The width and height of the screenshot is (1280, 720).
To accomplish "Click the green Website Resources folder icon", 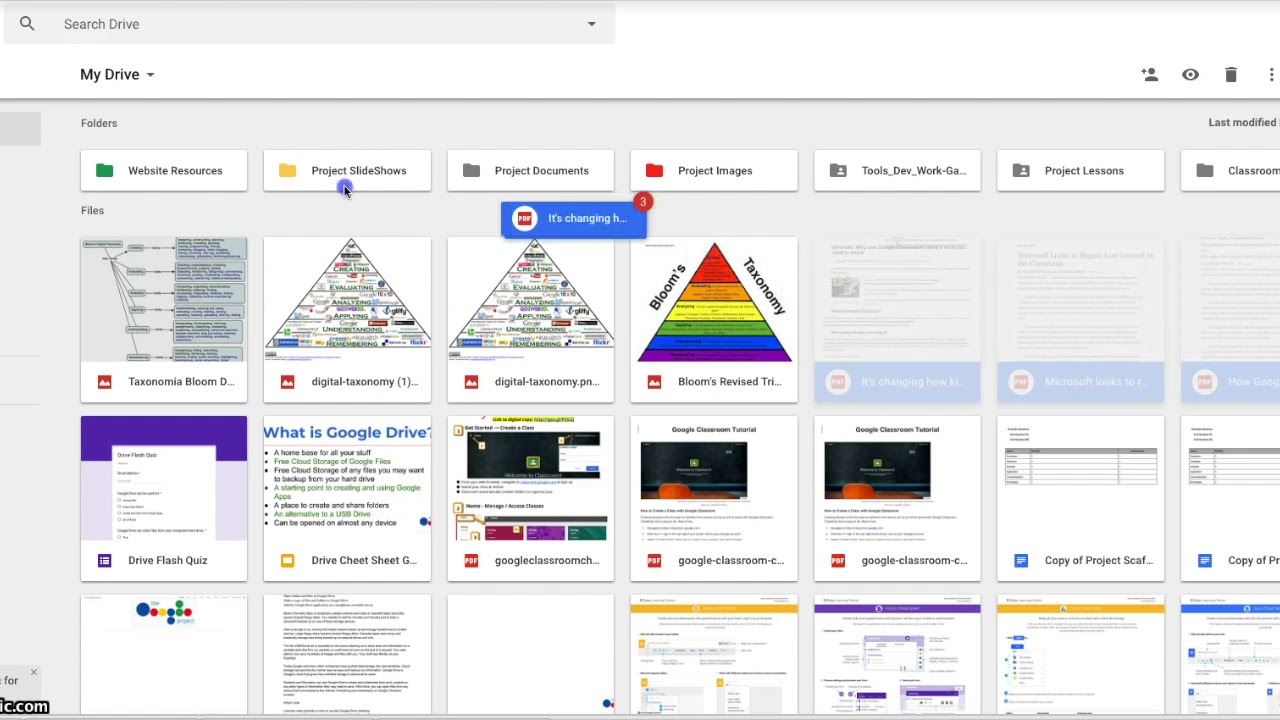I will pos(104,171).
